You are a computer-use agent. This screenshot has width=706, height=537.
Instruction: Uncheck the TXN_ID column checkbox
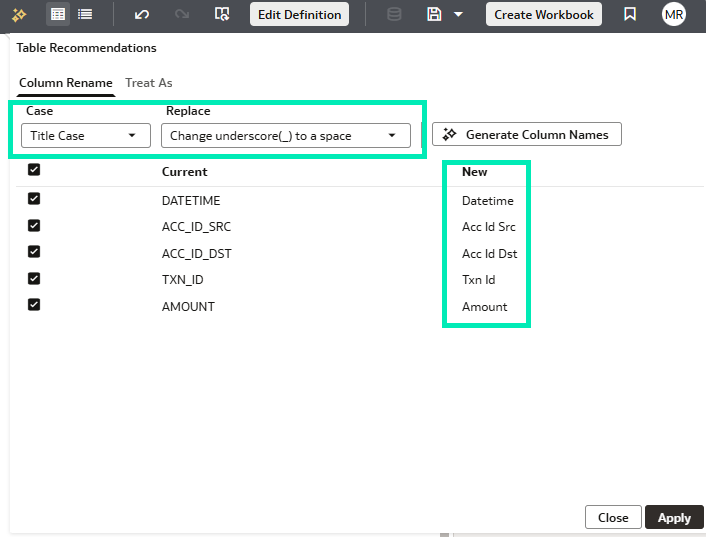tap(34, 279)
